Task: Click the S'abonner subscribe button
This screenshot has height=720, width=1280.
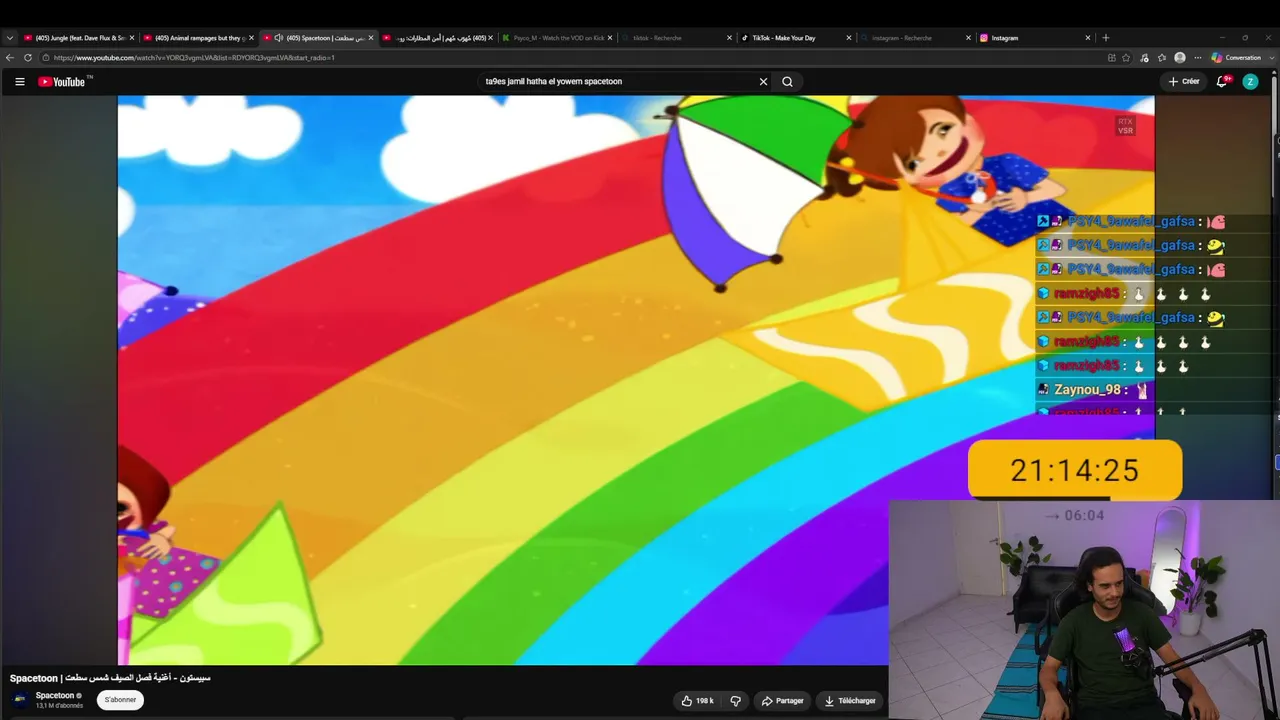Action: click(120, 700)
